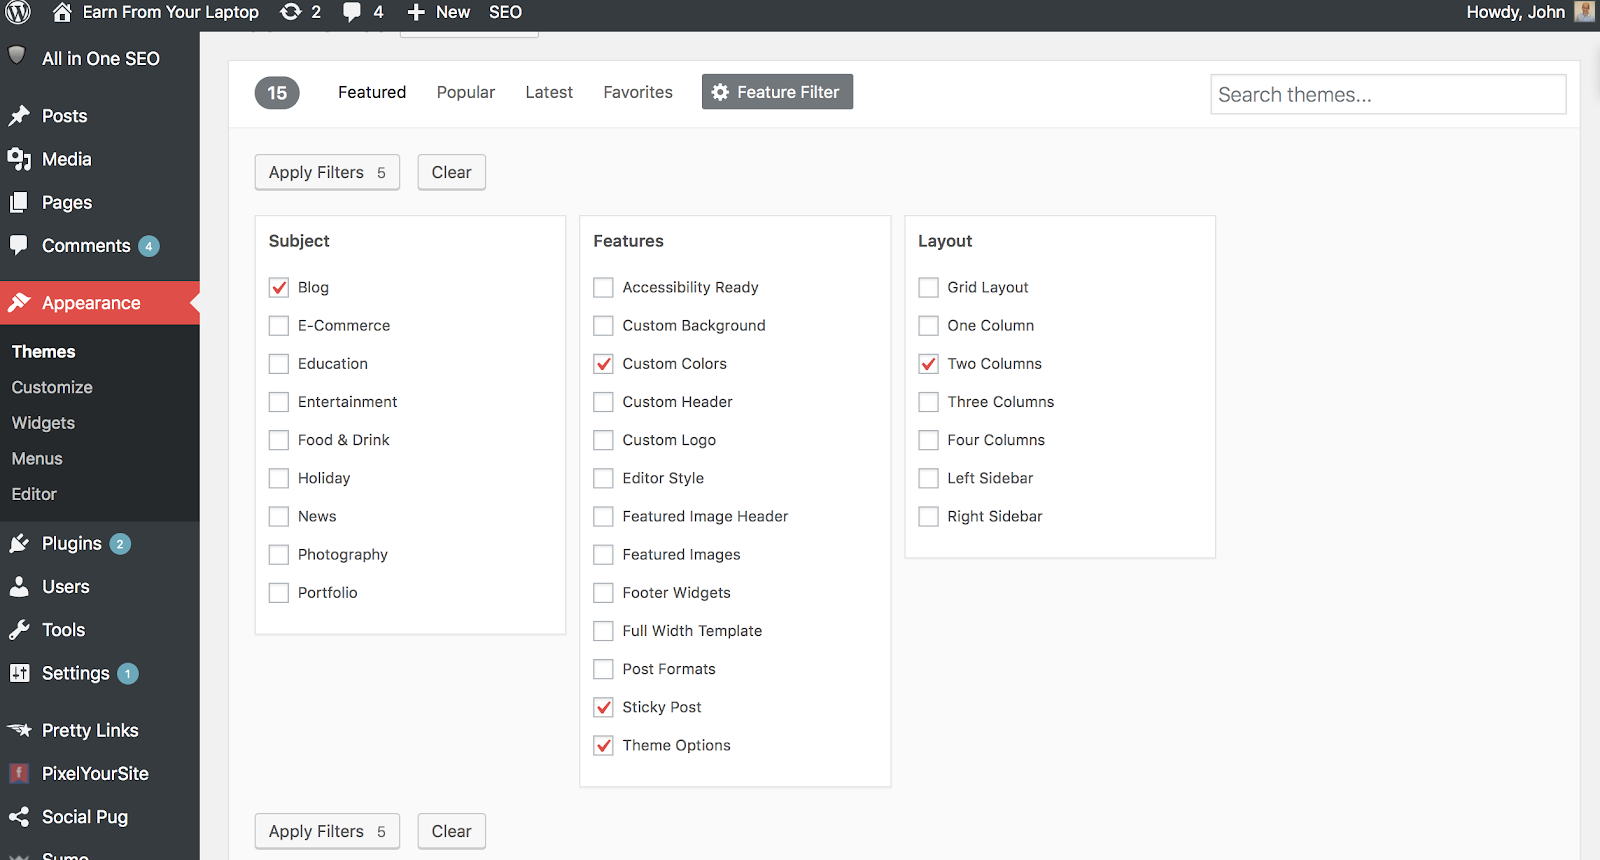The height and width of the screenshot is (860, 1600).
Task: Check the Right Sidebar layout option
Action: point(929,517)
